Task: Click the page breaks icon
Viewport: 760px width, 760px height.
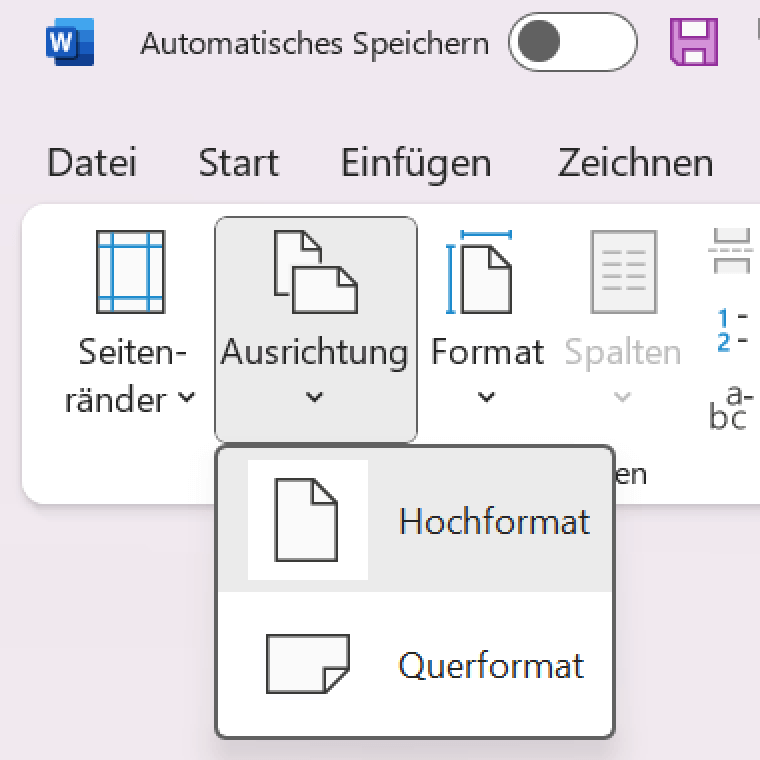Action: point(731,251)
